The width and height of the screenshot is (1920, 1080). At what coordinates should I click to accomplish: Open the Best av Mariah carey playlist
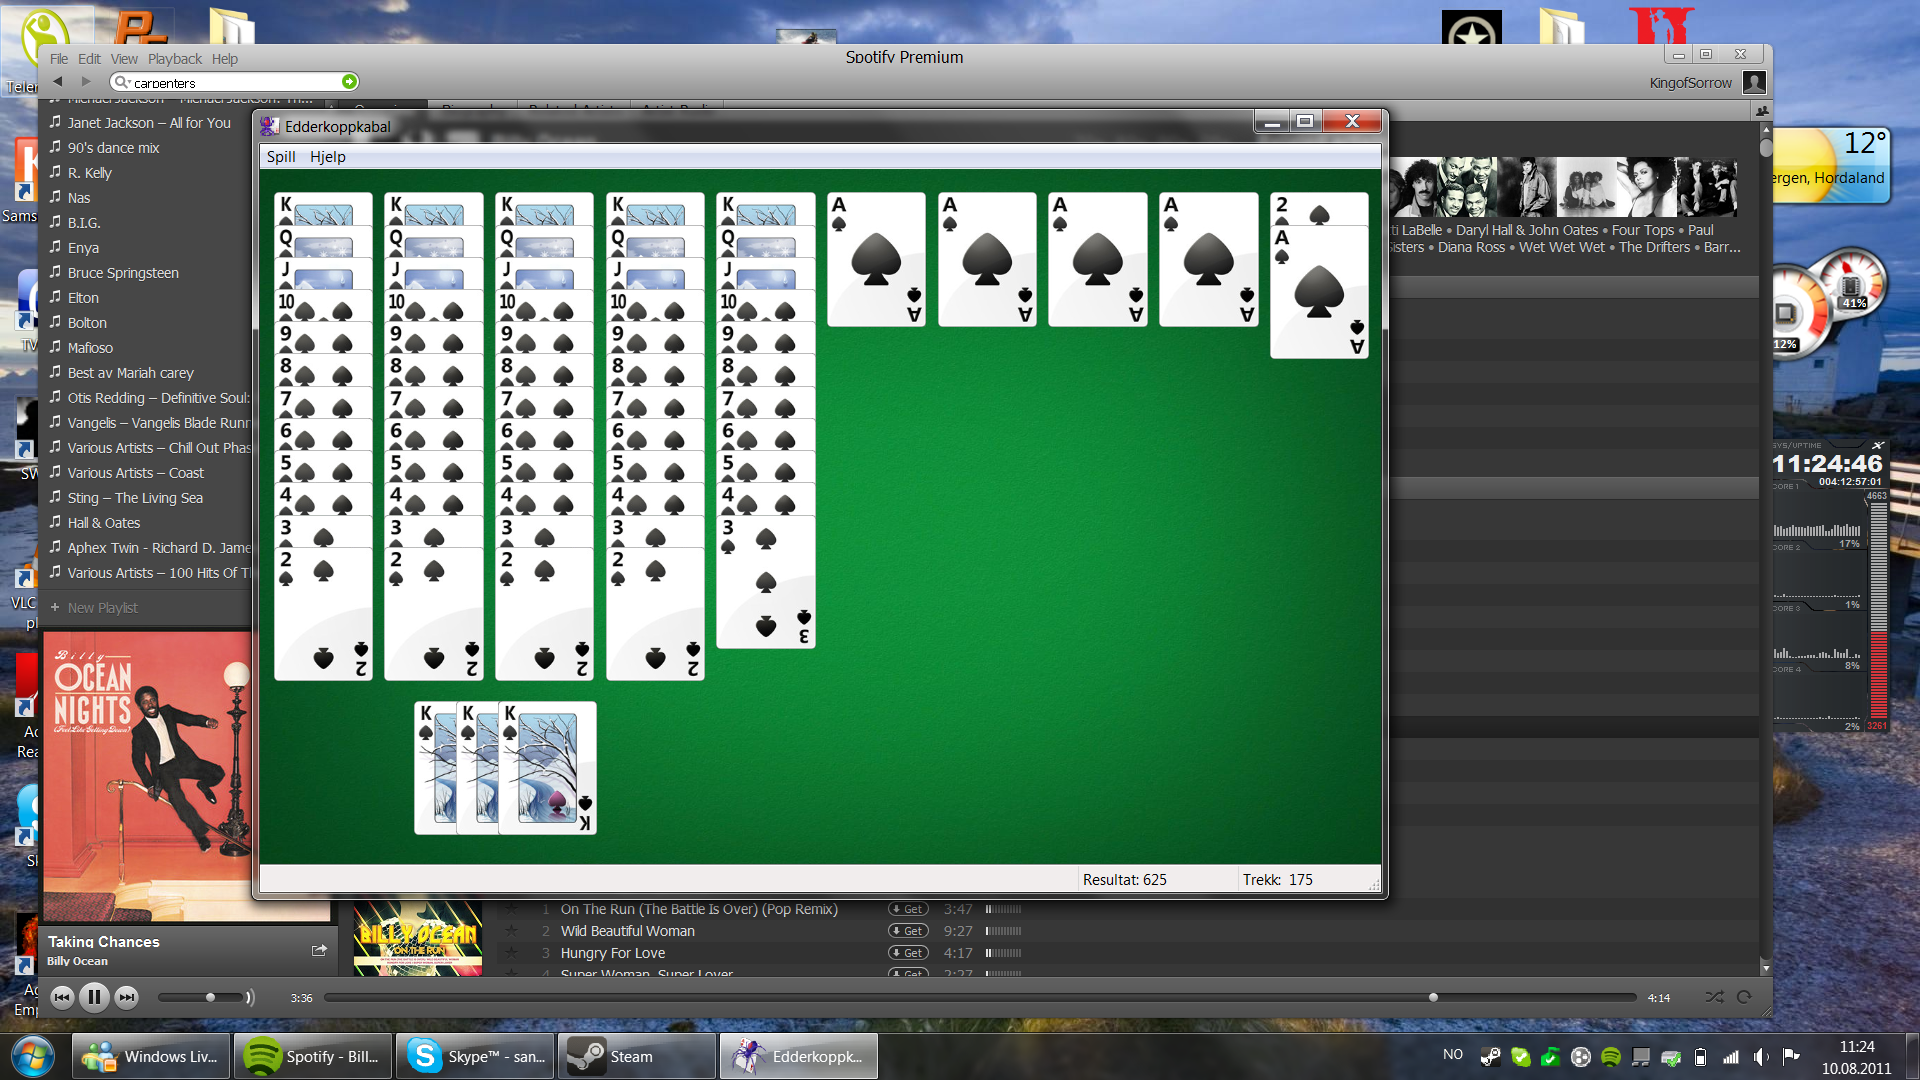(130, 373)
